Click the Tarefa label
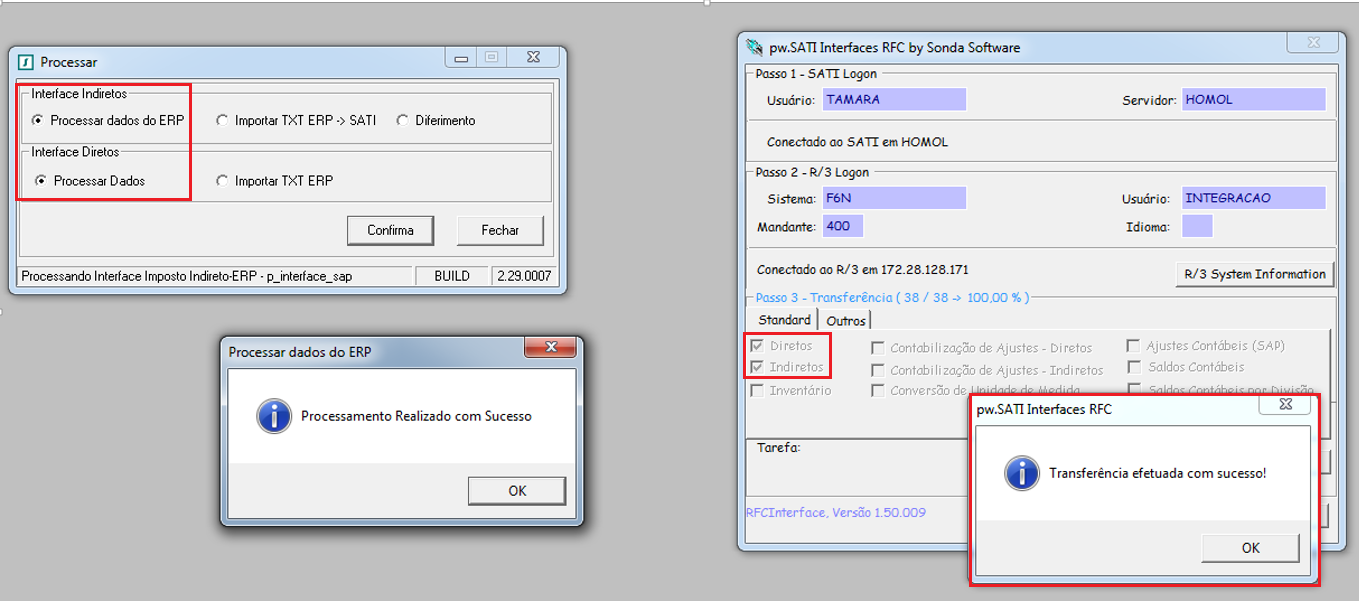 coord(779,448)
